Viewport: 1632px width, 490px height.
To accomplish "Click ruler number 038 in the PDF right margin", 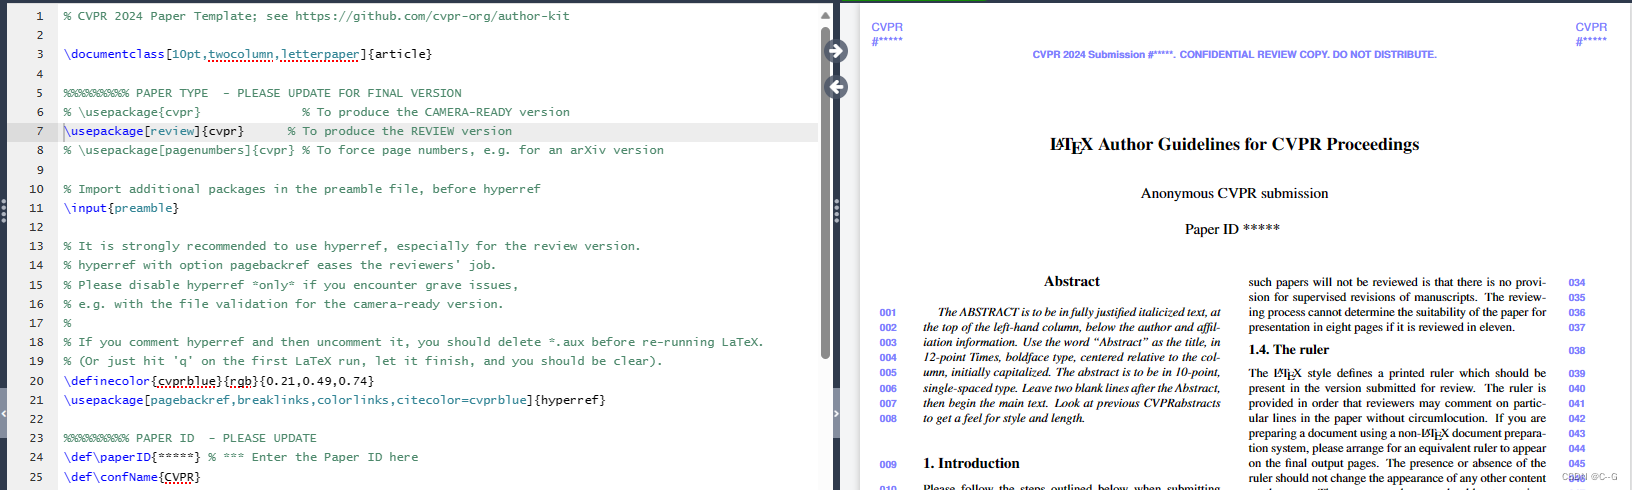I will (x=1577, y=351).
